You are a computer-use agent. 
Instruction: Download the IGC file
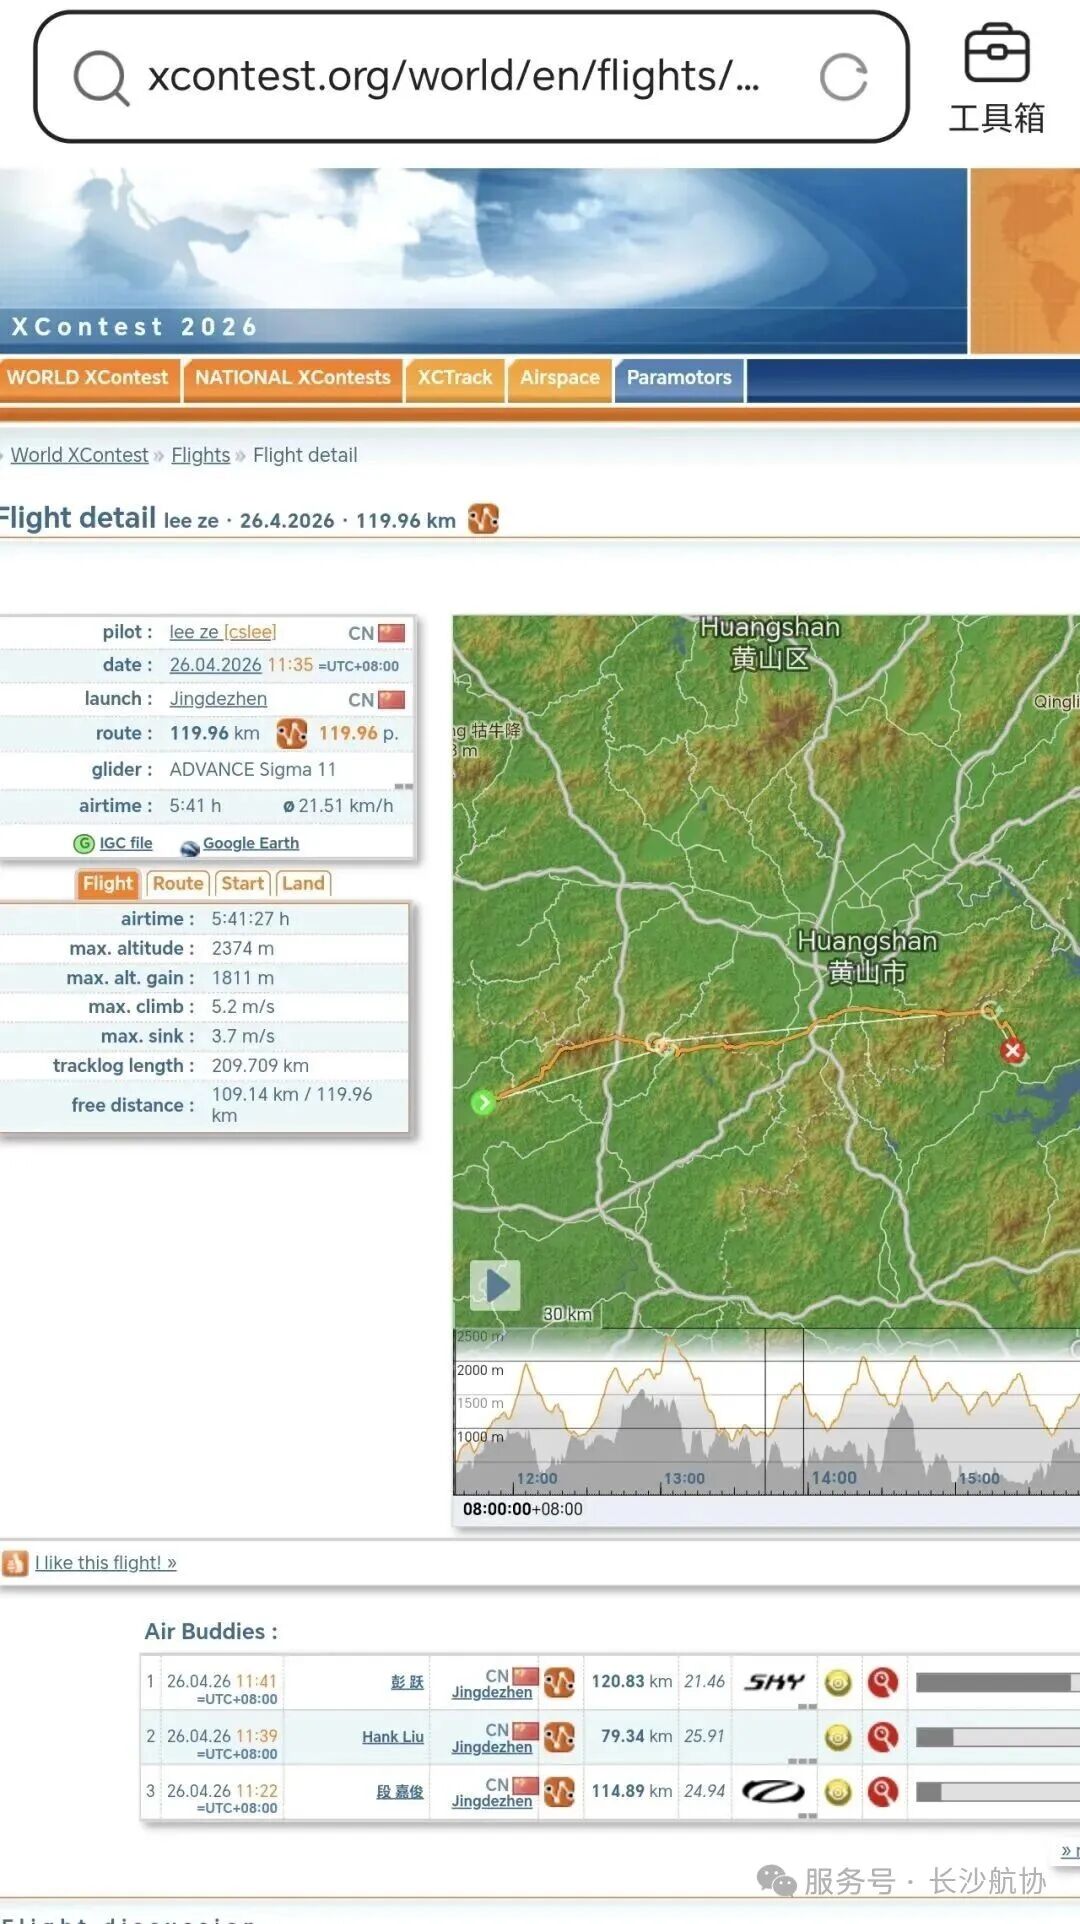[126, 843]
